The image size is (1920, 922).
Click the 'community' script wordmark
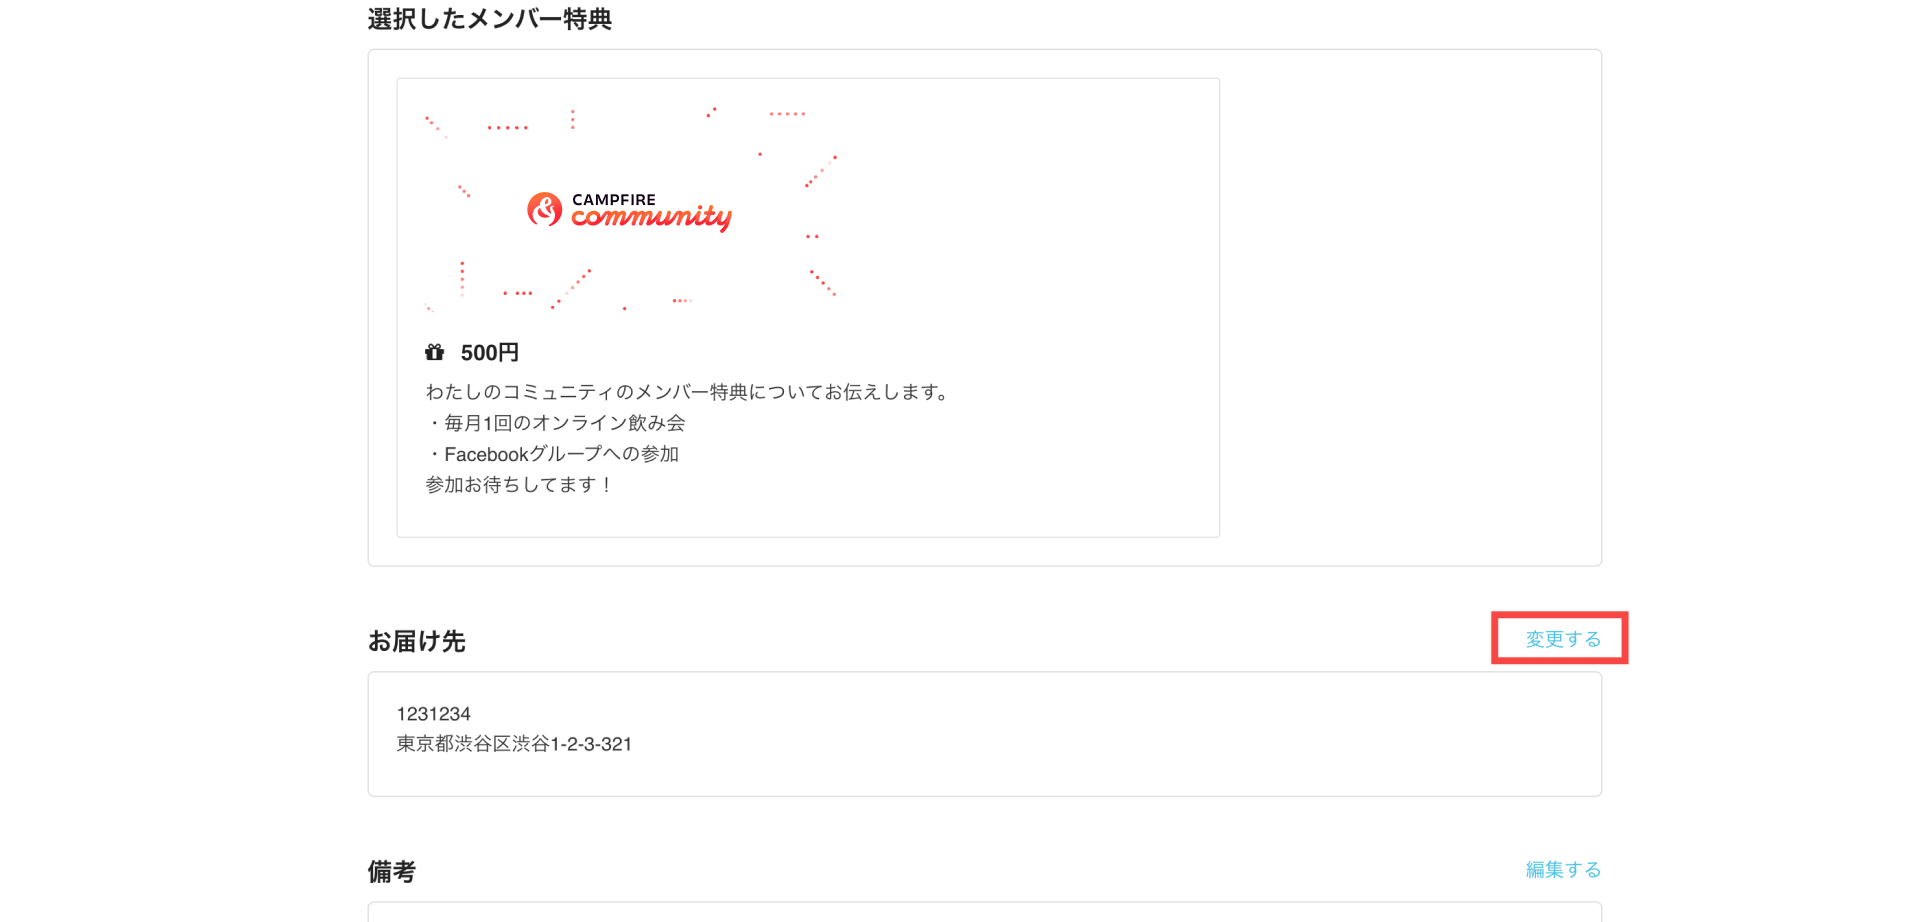(x=652, y=218)
